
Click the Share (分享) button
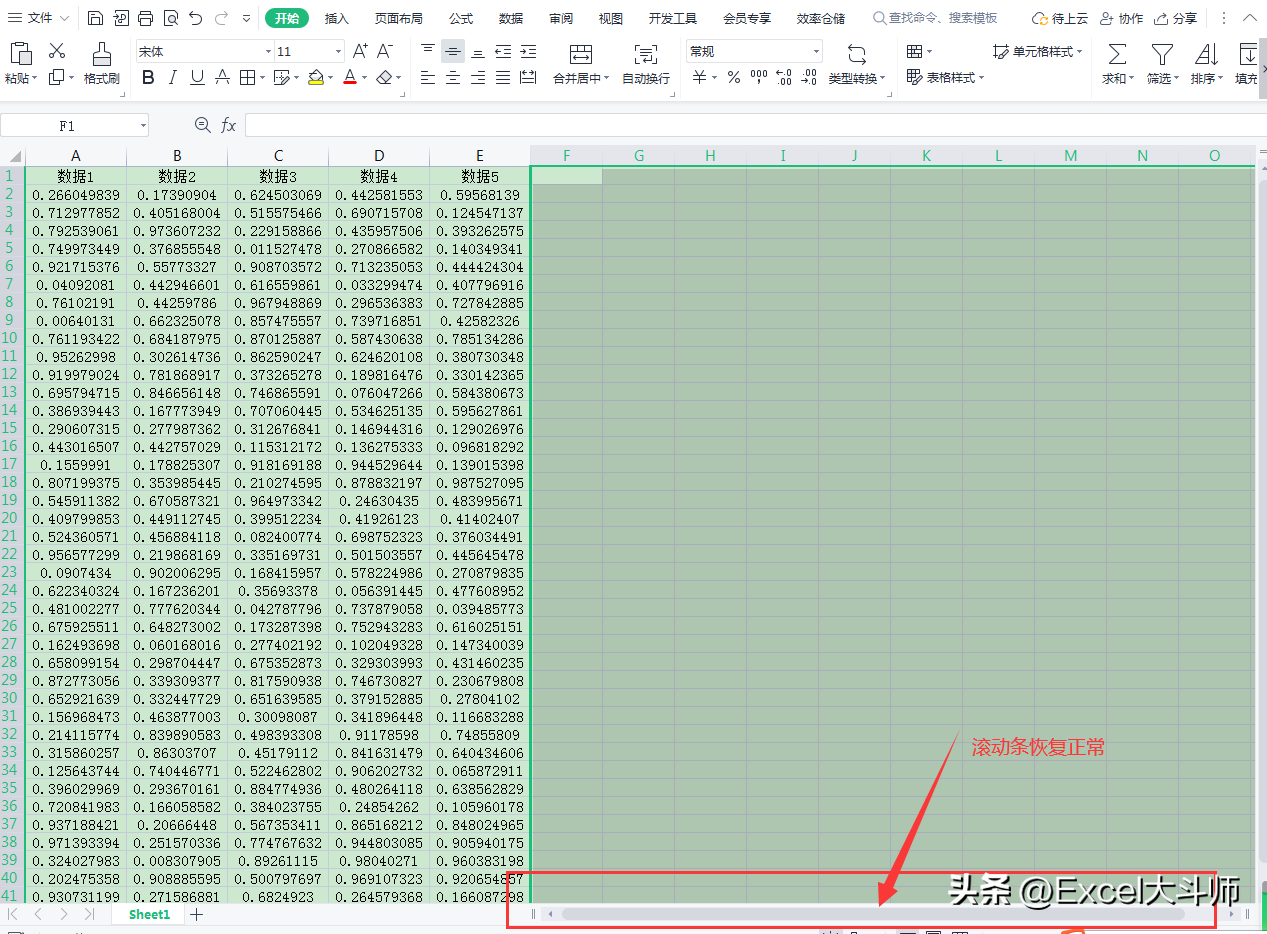tap(1175, 18)
